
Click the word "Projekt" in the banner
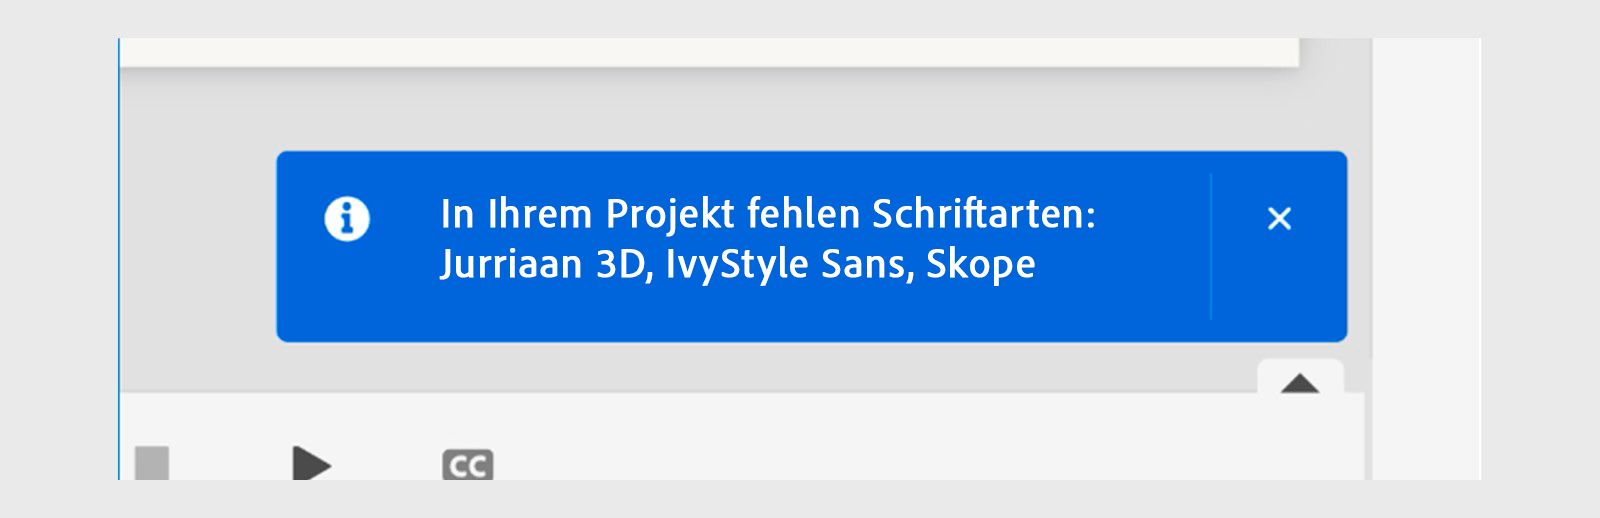pos(670,214)
